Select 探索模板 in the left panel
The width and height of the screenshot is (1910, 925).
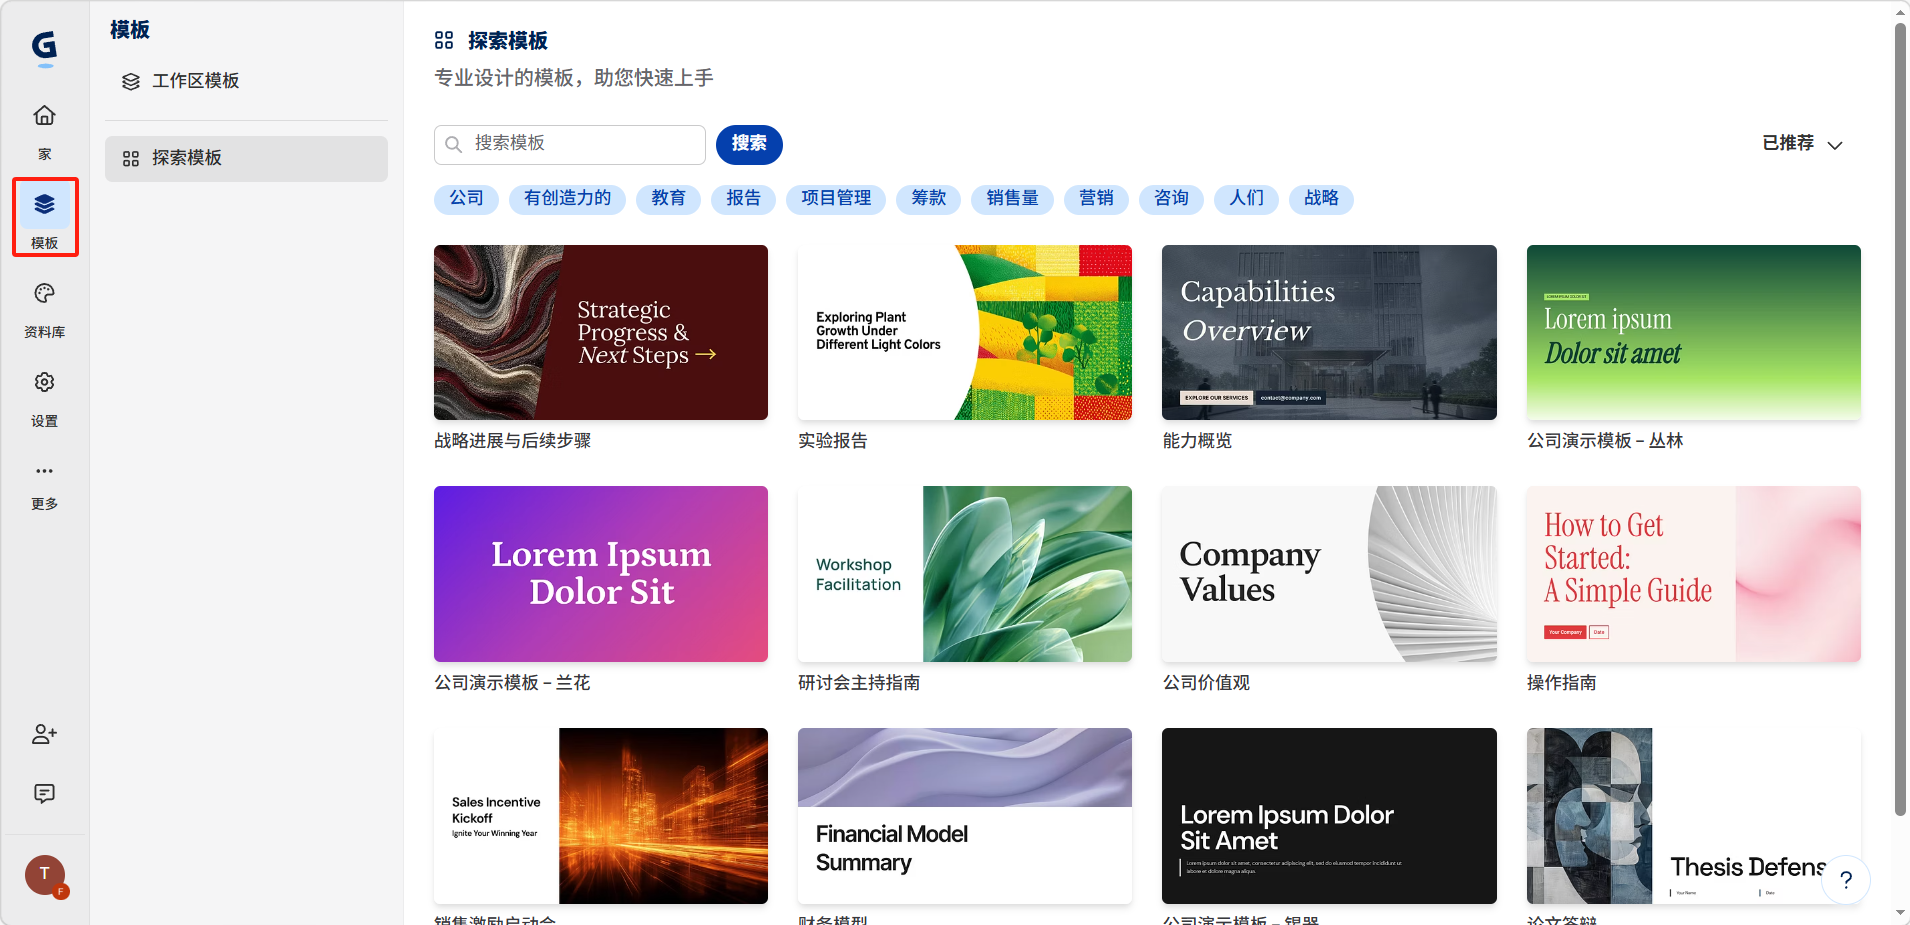[246, 159]
